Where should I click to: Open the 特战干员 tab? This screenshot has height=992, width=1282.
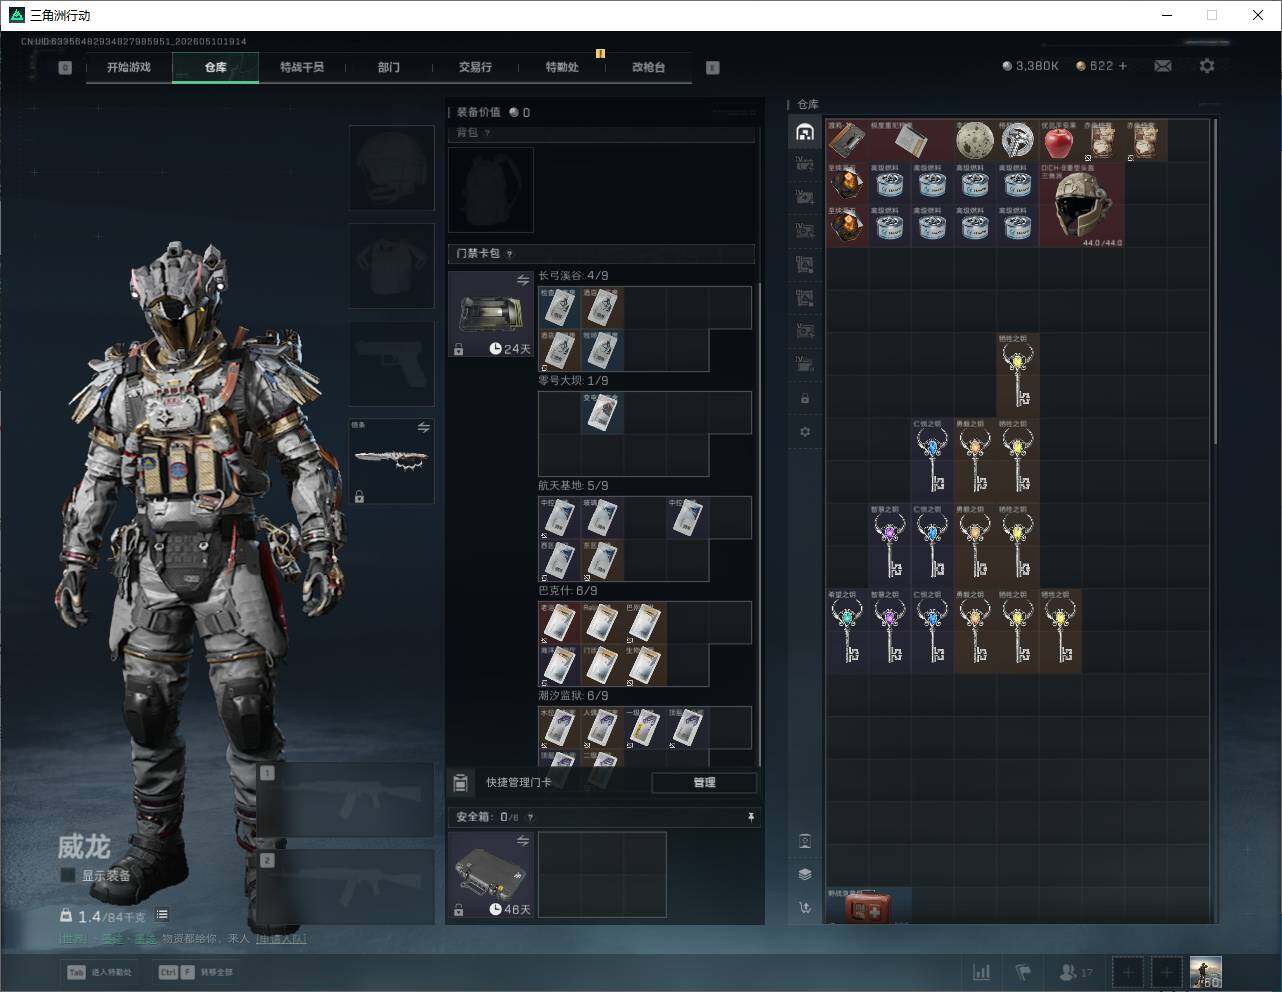pyautogui.click(x=302, y=67)
